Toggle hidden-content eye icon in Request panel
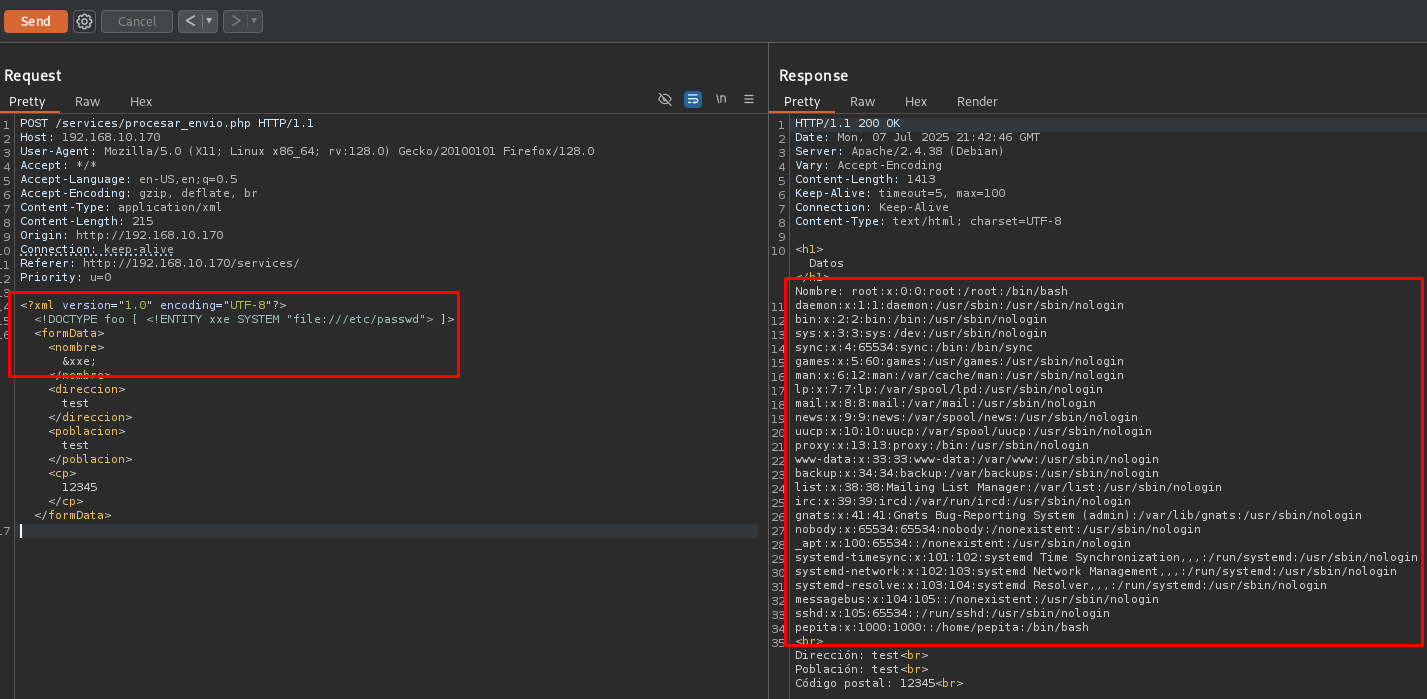 [665, 99]
